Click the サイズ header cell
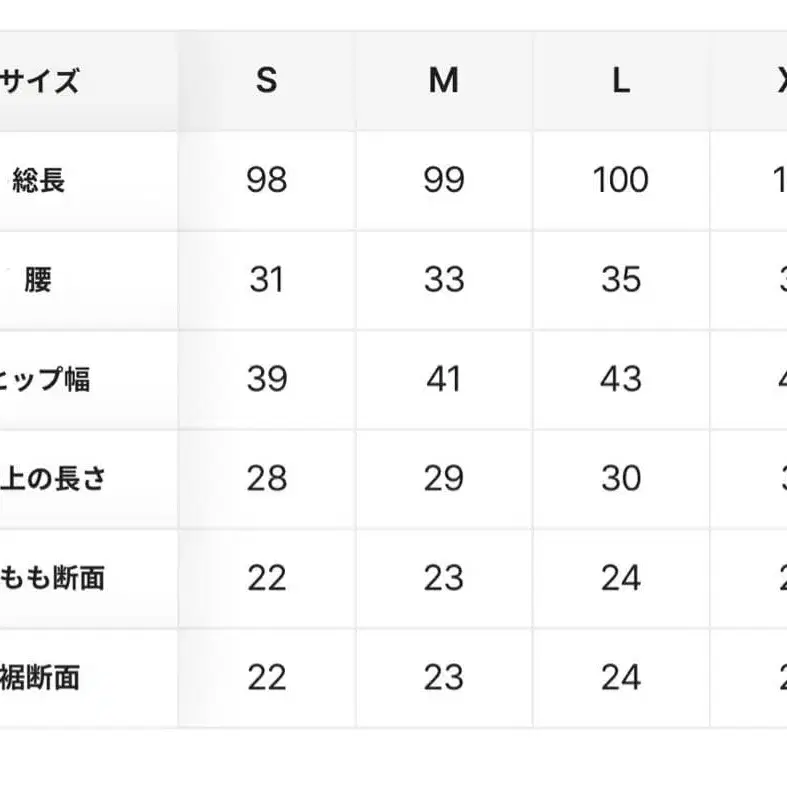The height and width of the screenshot is (787, 787). (x=40, y=81)
